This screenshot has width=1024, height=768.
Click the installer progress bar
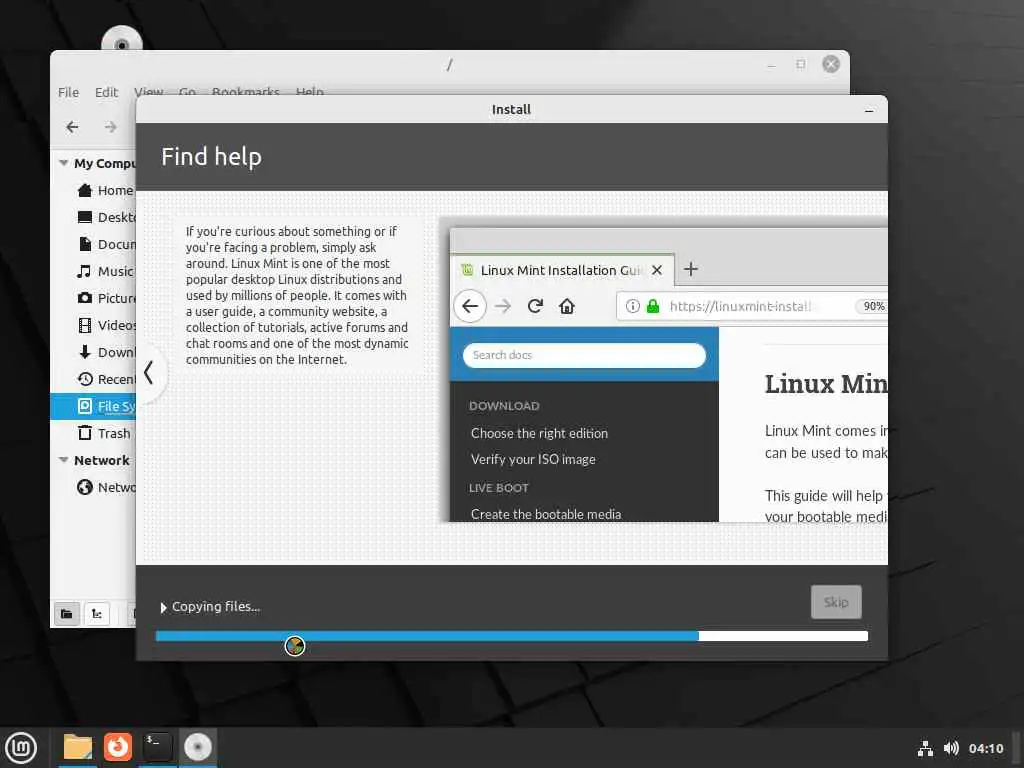pyautogui.click(x=511, y=636)
